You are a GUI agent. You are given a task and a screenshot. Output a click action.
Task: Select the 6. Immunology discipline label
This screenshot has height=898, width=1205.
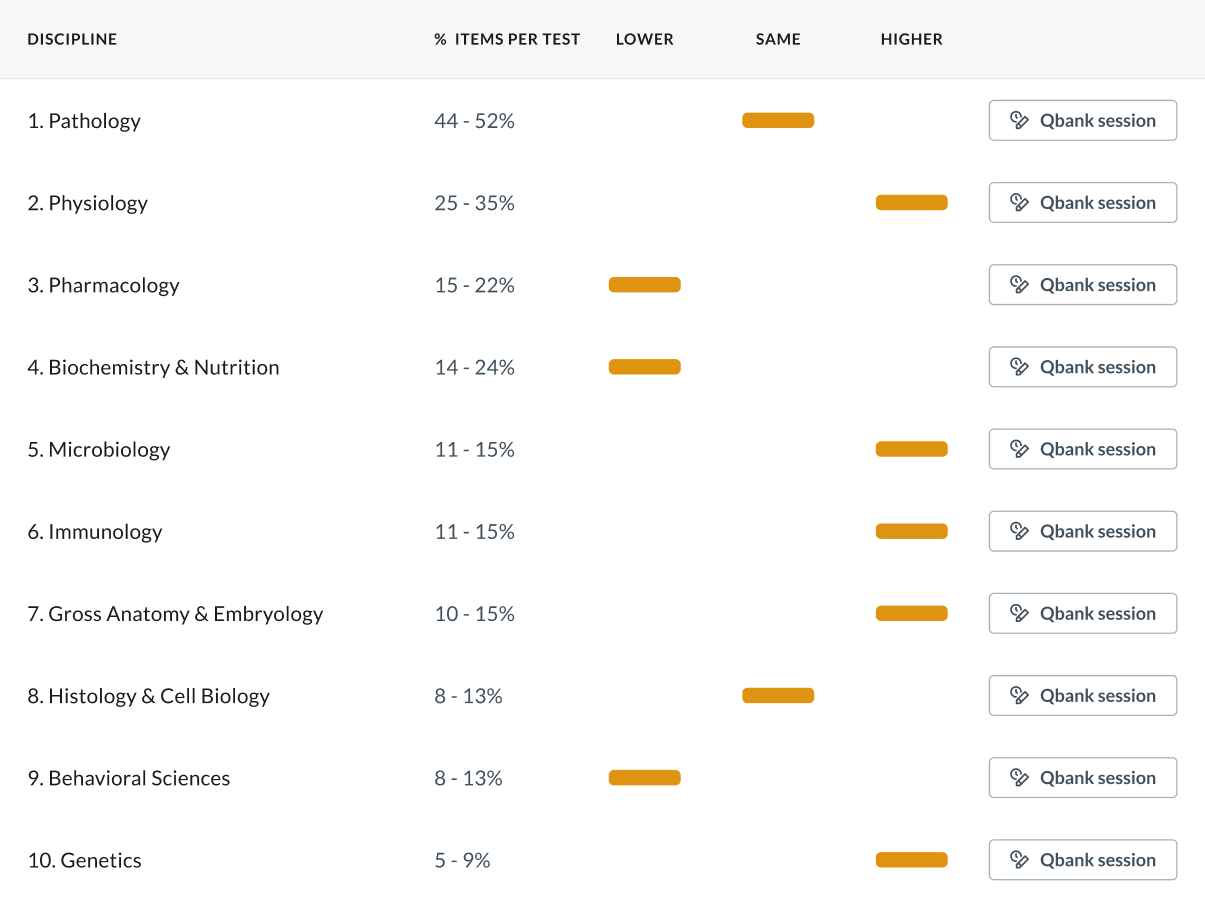point(95,532)
